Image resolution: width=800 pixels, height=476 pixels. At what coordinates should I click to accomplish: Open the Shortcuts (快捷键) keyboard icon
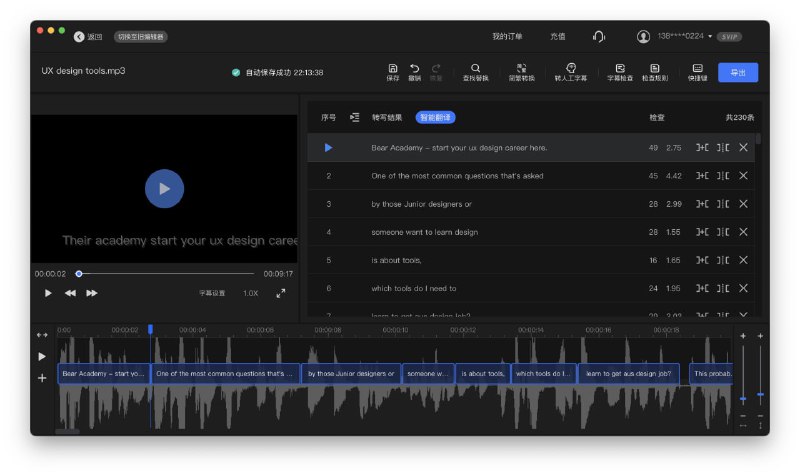point(697,71)
